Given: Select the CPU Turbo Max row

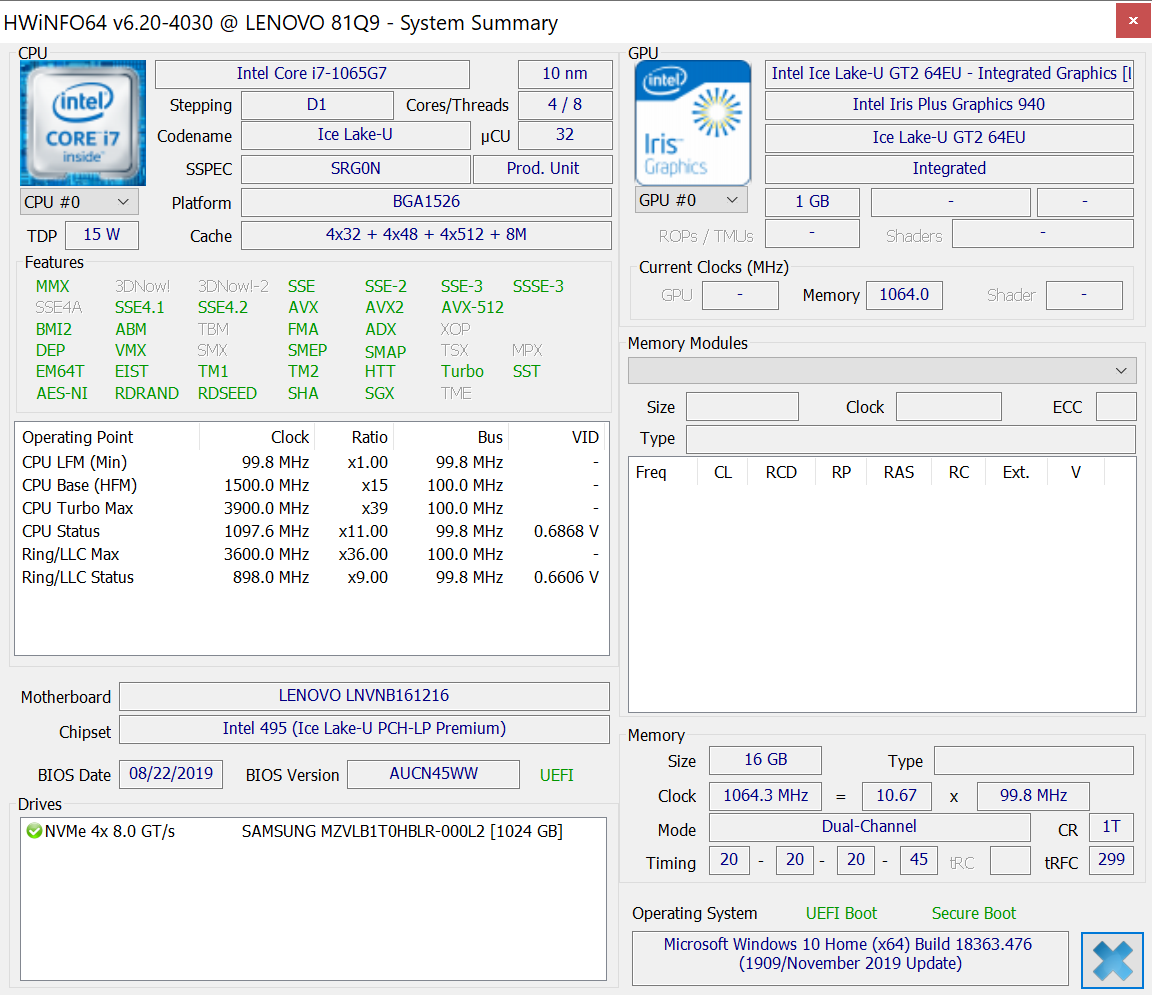Looking at the screenshot, I should coord(310,508).
